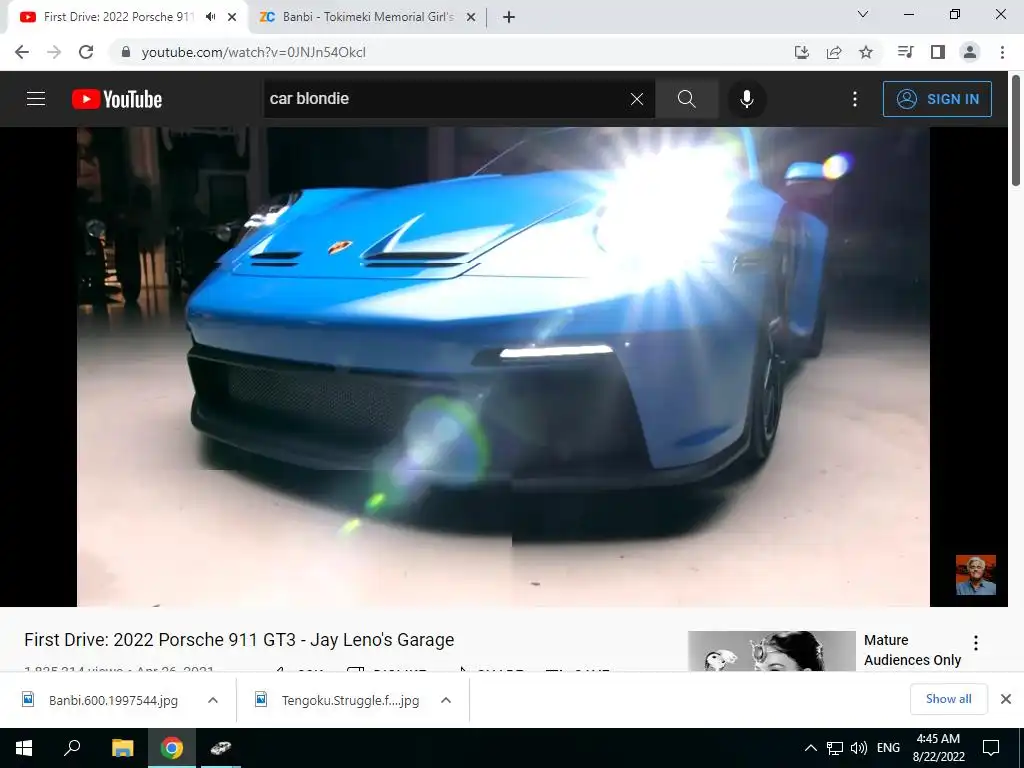Click the address bar URL
1024x768 pixels.
coord(253,52)
